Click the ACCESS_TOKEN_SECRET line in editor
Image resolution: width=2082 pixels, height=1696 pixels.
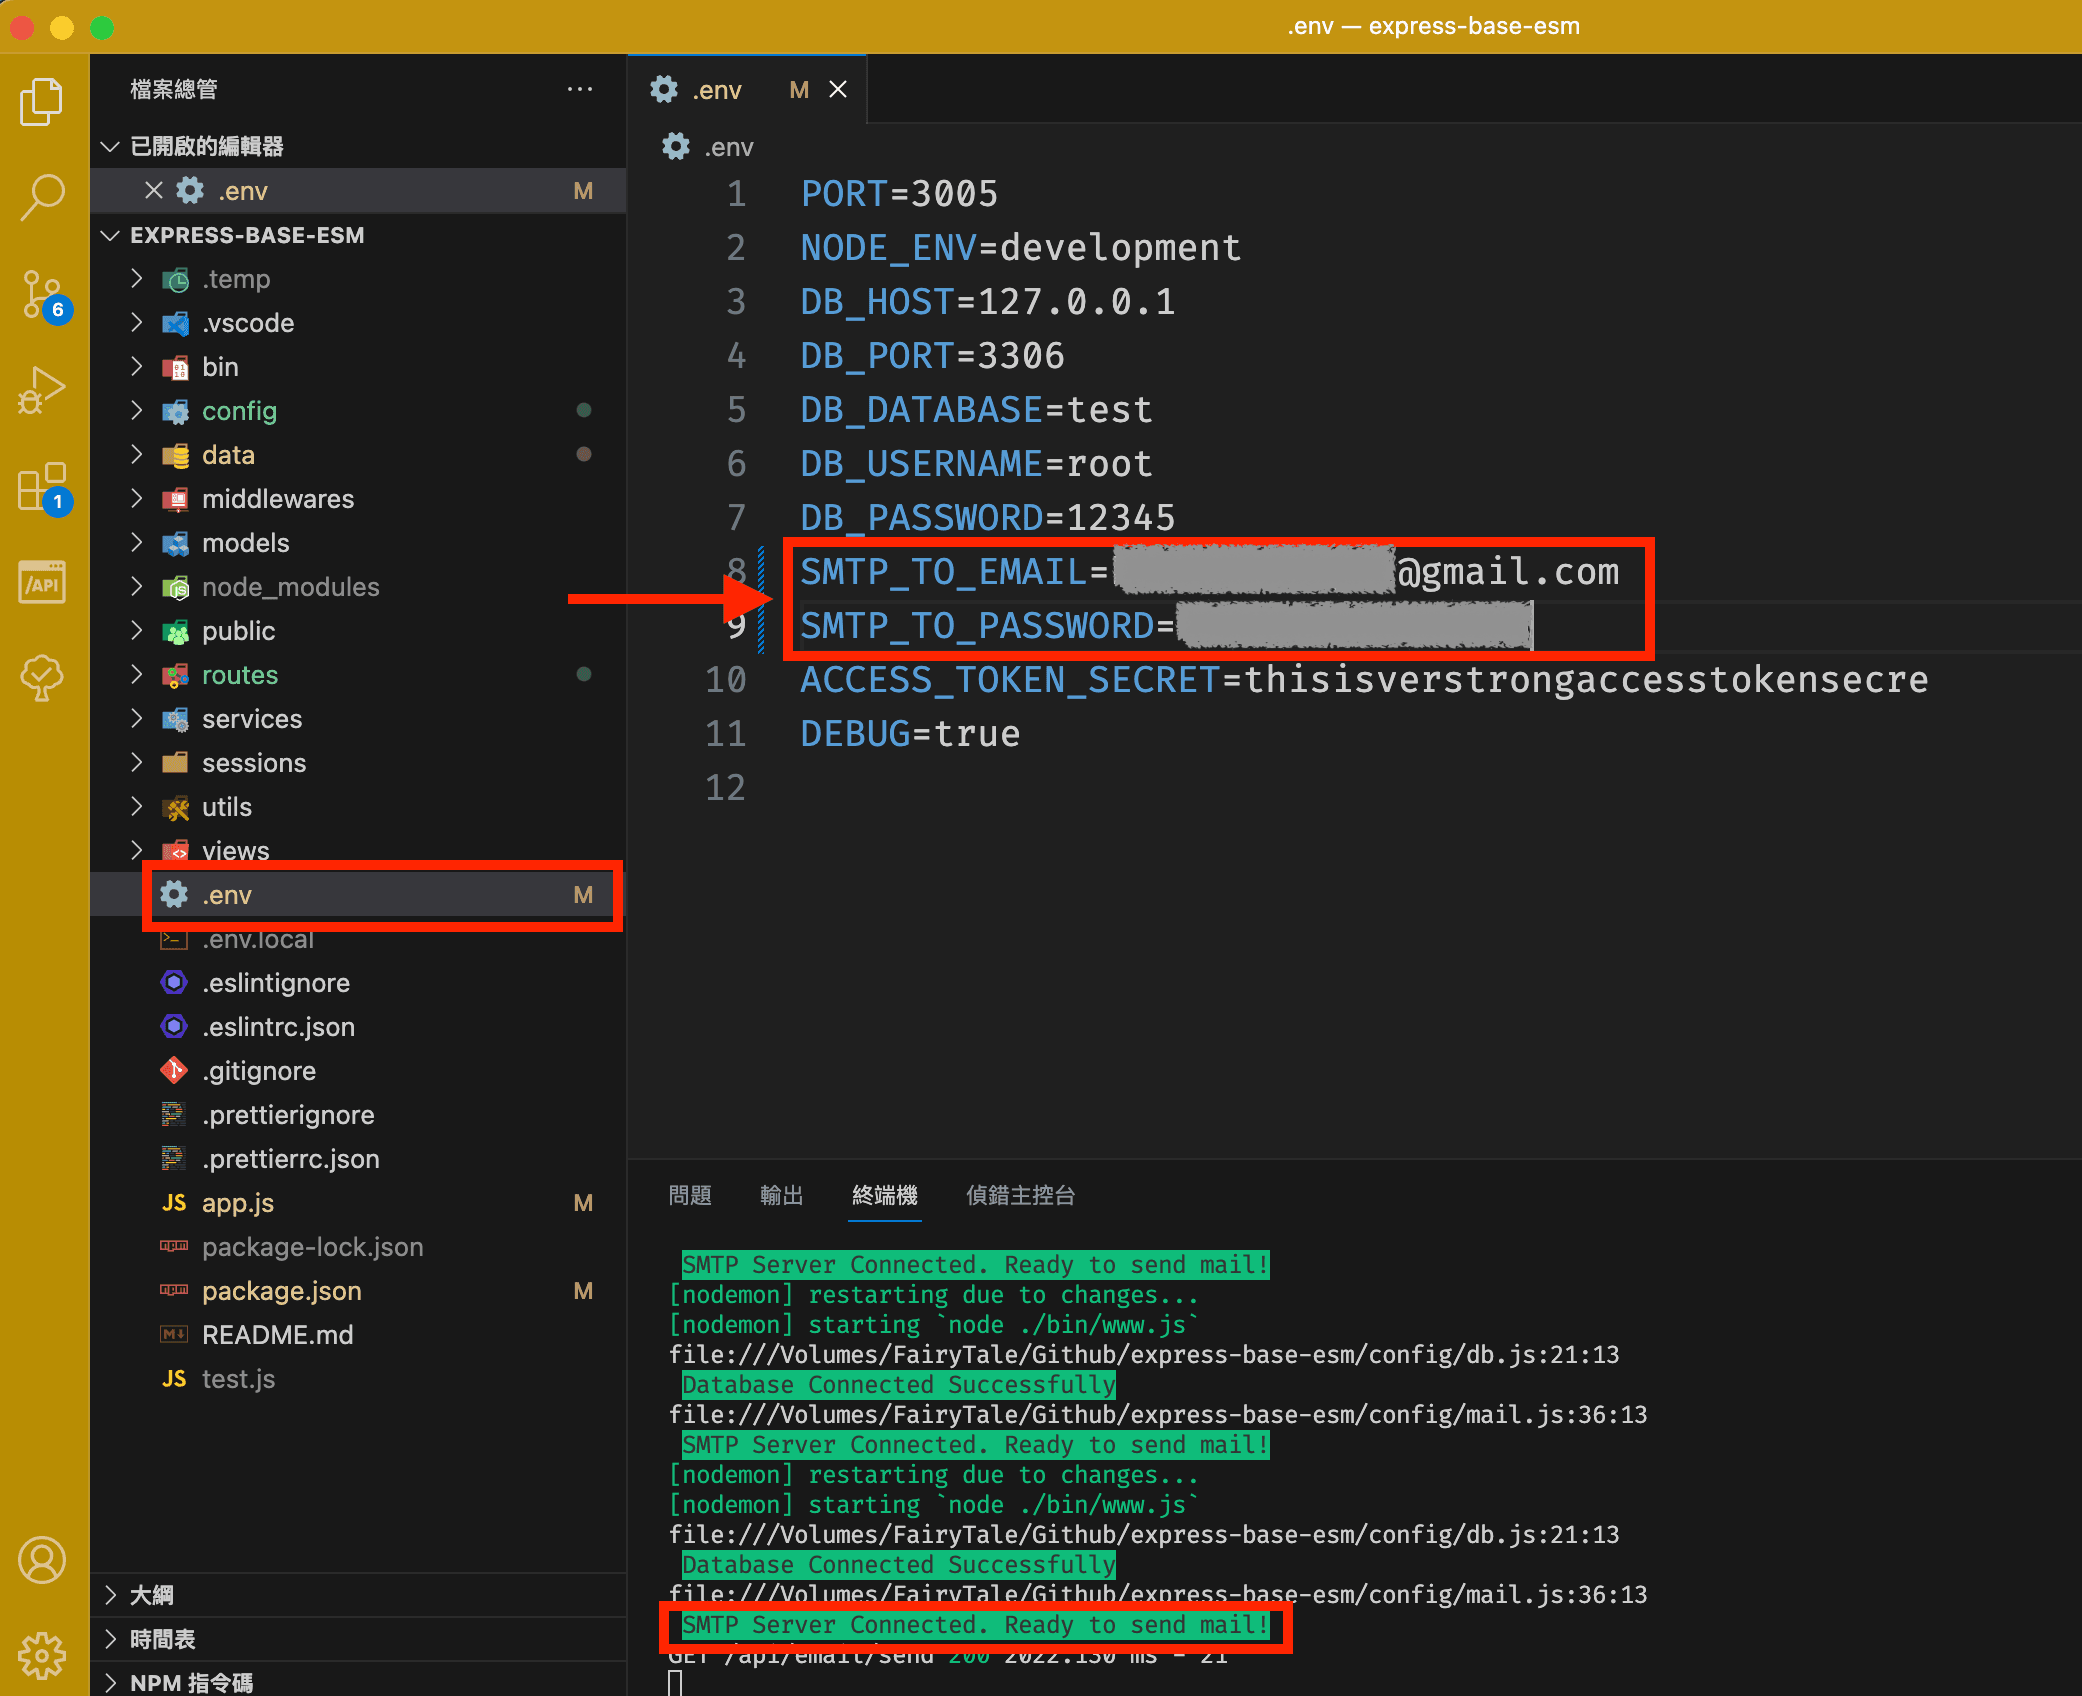(x=1364, y=680)
